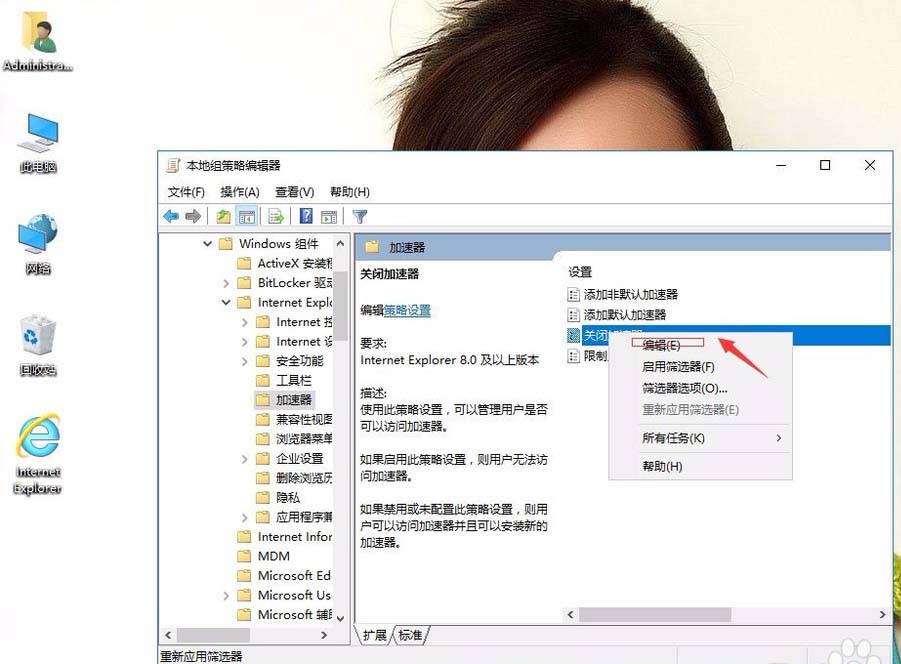Select the 添加默认加速器 setting
The height and width of the screenshot is (664, 901).
(617, 315)
